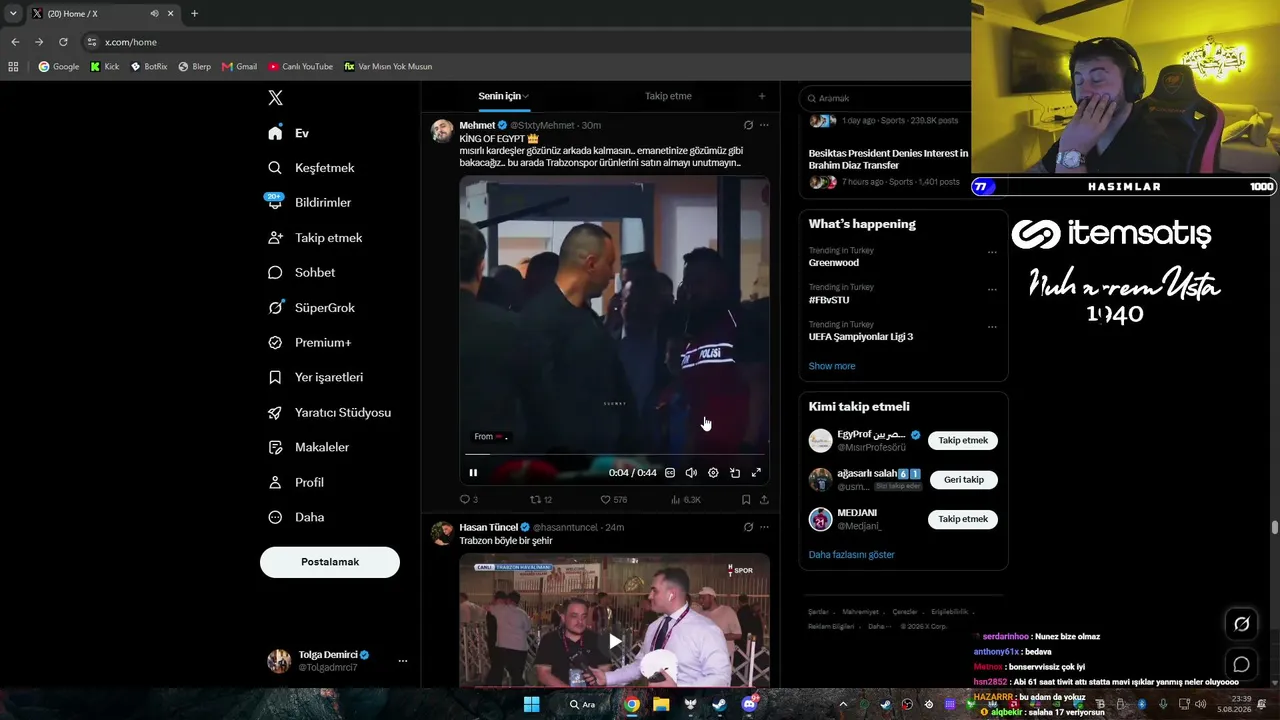Reply to Mehmet's post
This screenshot has width=1280, height=720.
(468, 499)
